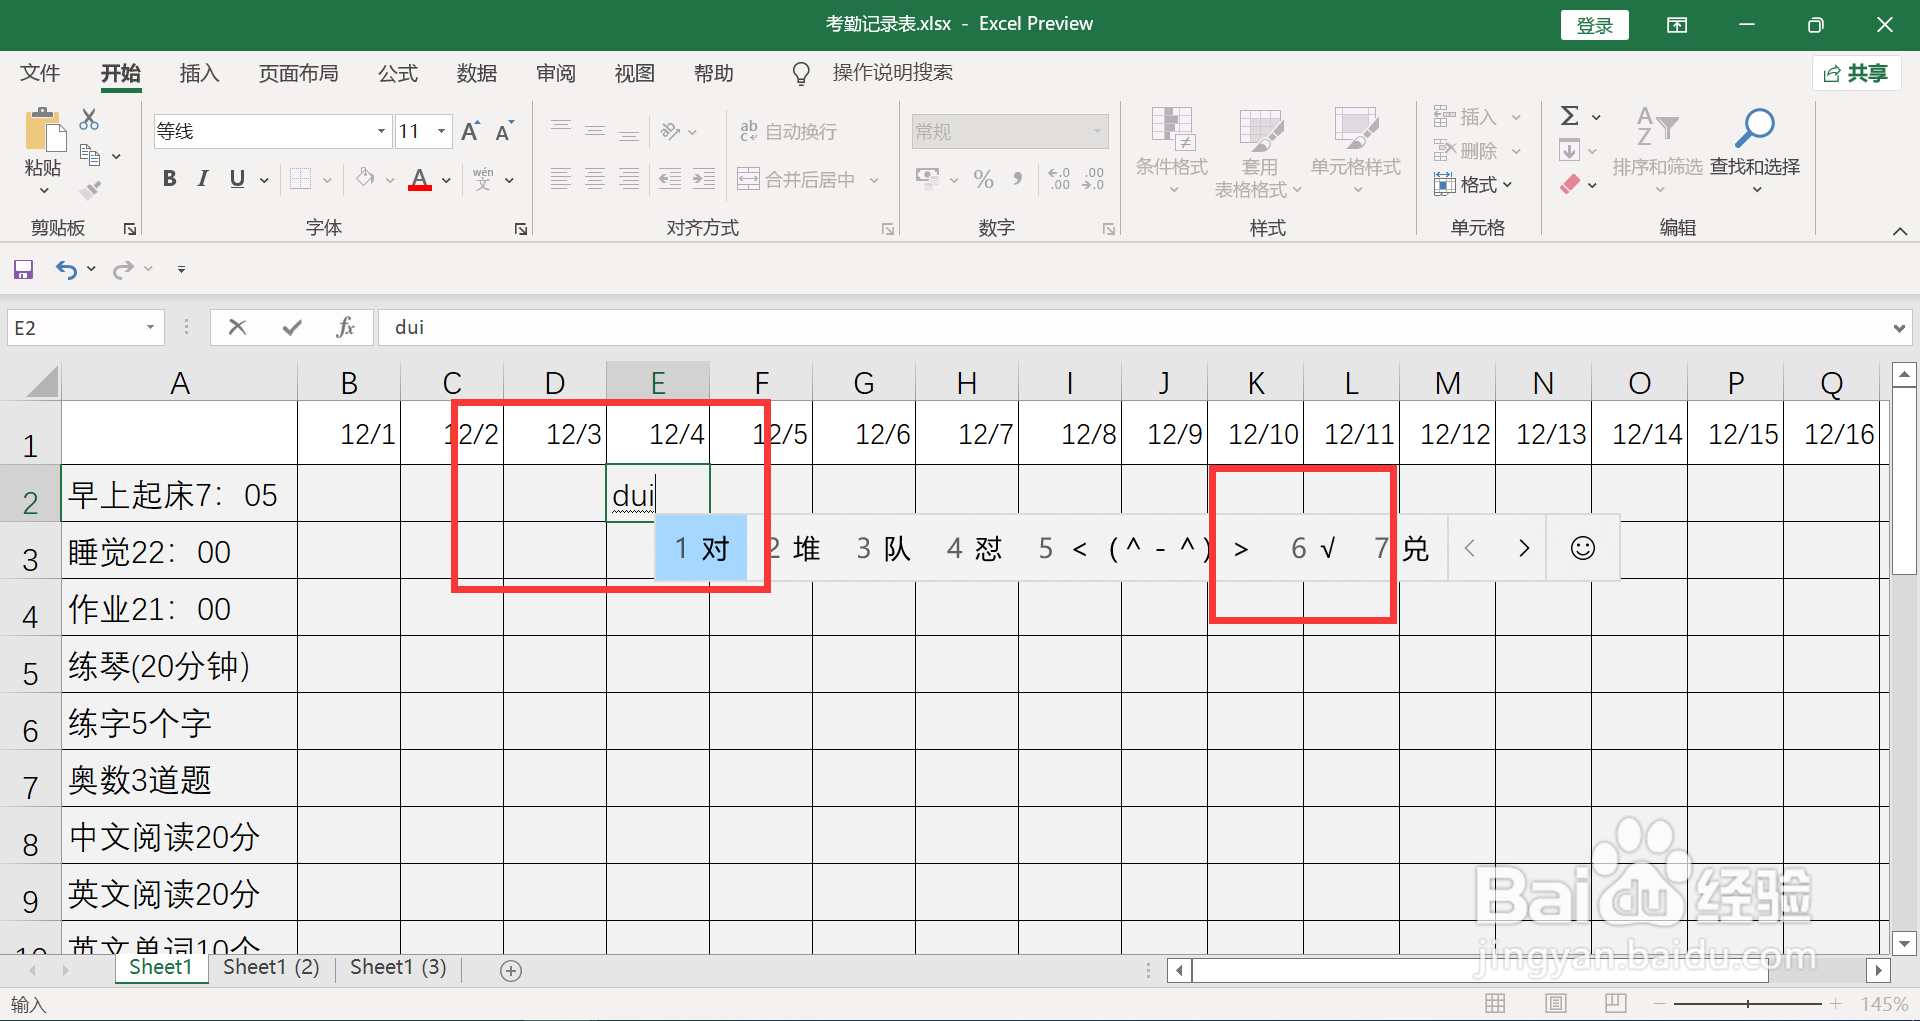Click the Conditional Formatting icon

click(x=1172, y=129)
